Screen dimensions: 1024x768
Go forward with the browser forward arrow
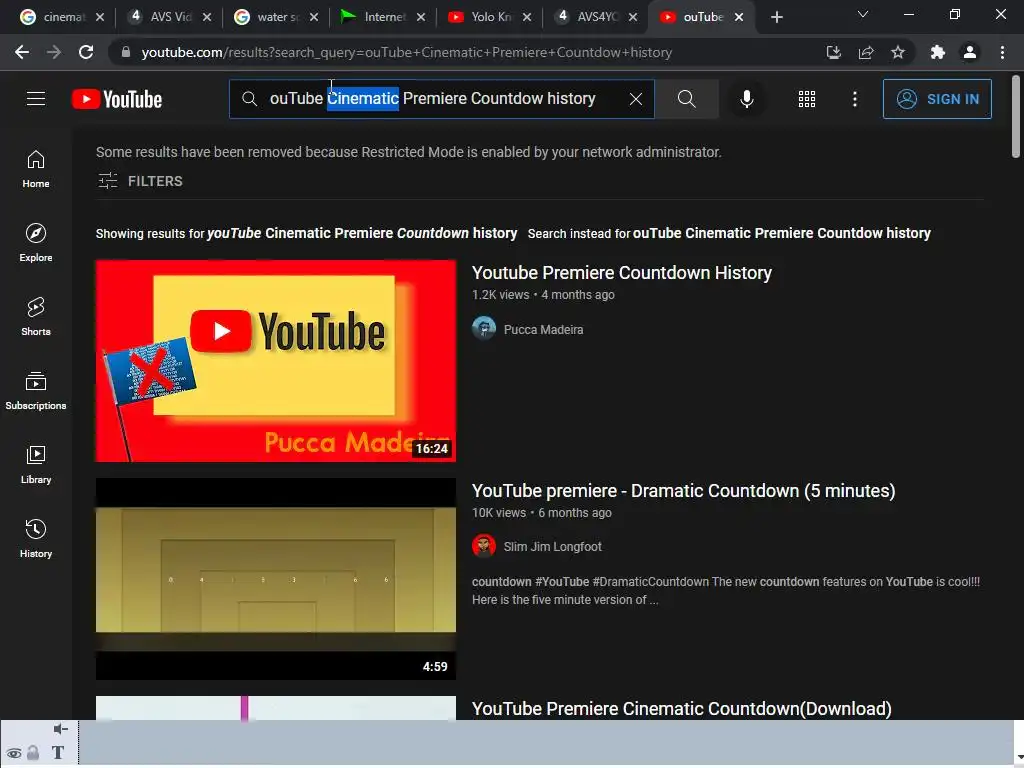click(54, 52)
